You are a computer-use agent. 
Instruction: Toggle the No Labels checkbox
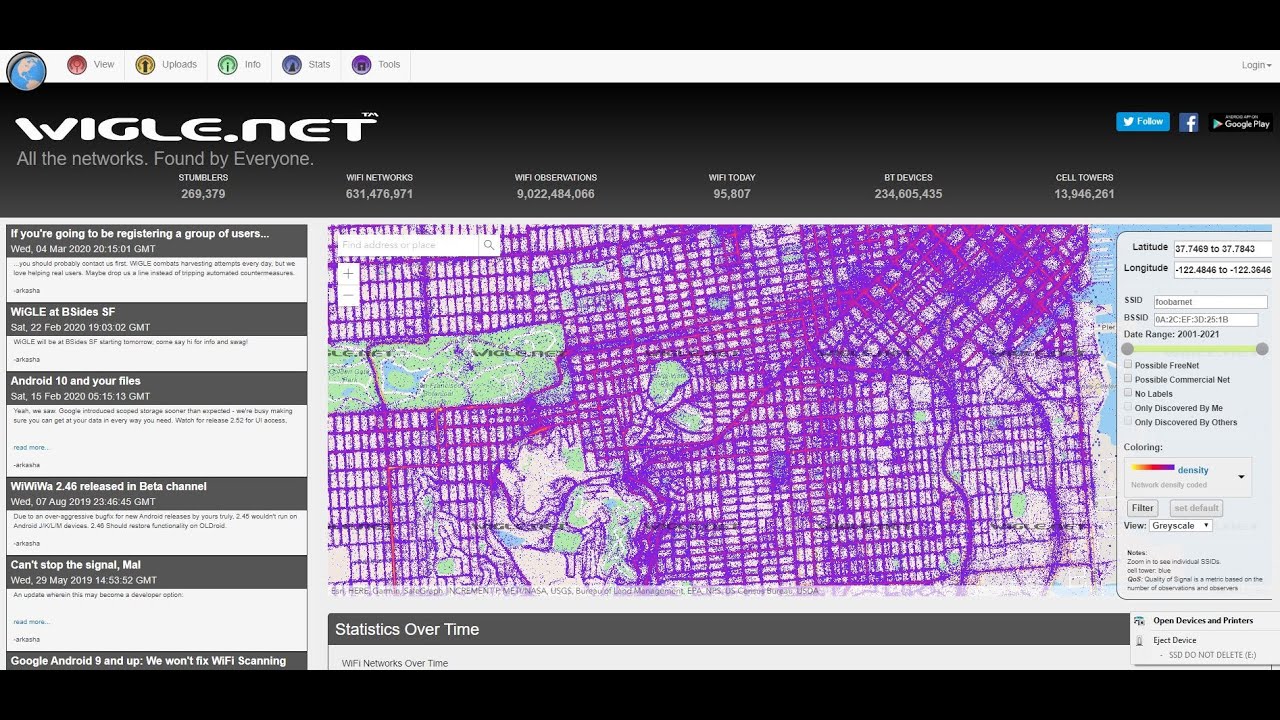coord(1129,393)
